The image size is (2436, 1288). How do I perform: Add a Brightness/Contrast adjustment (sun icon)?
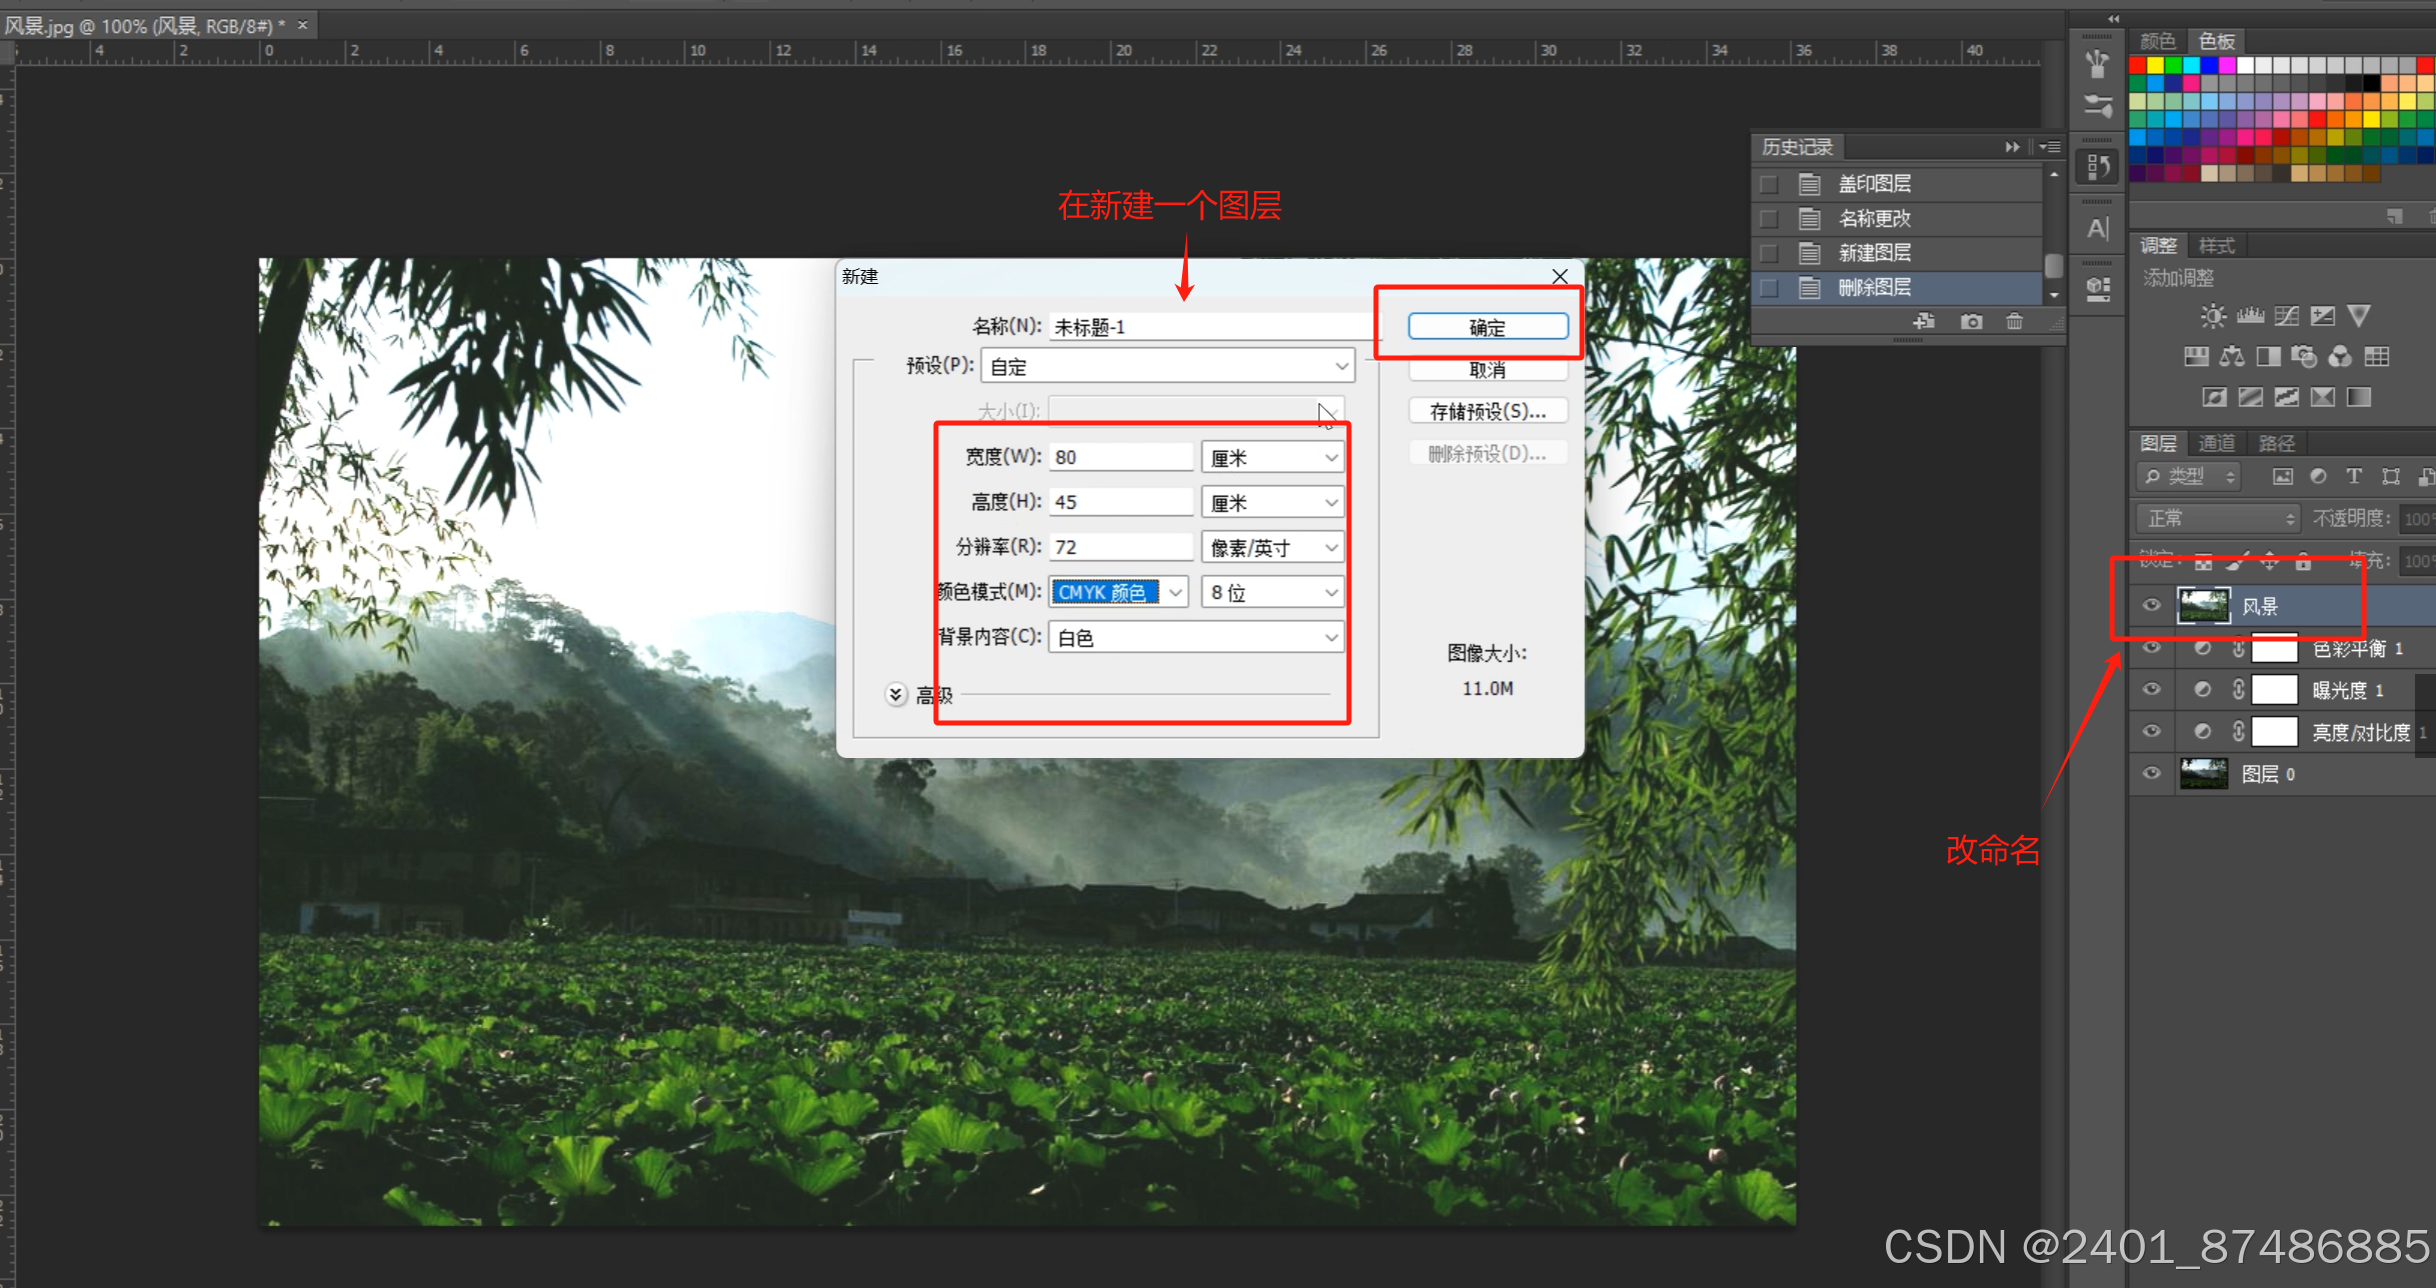coord(2213,317)
